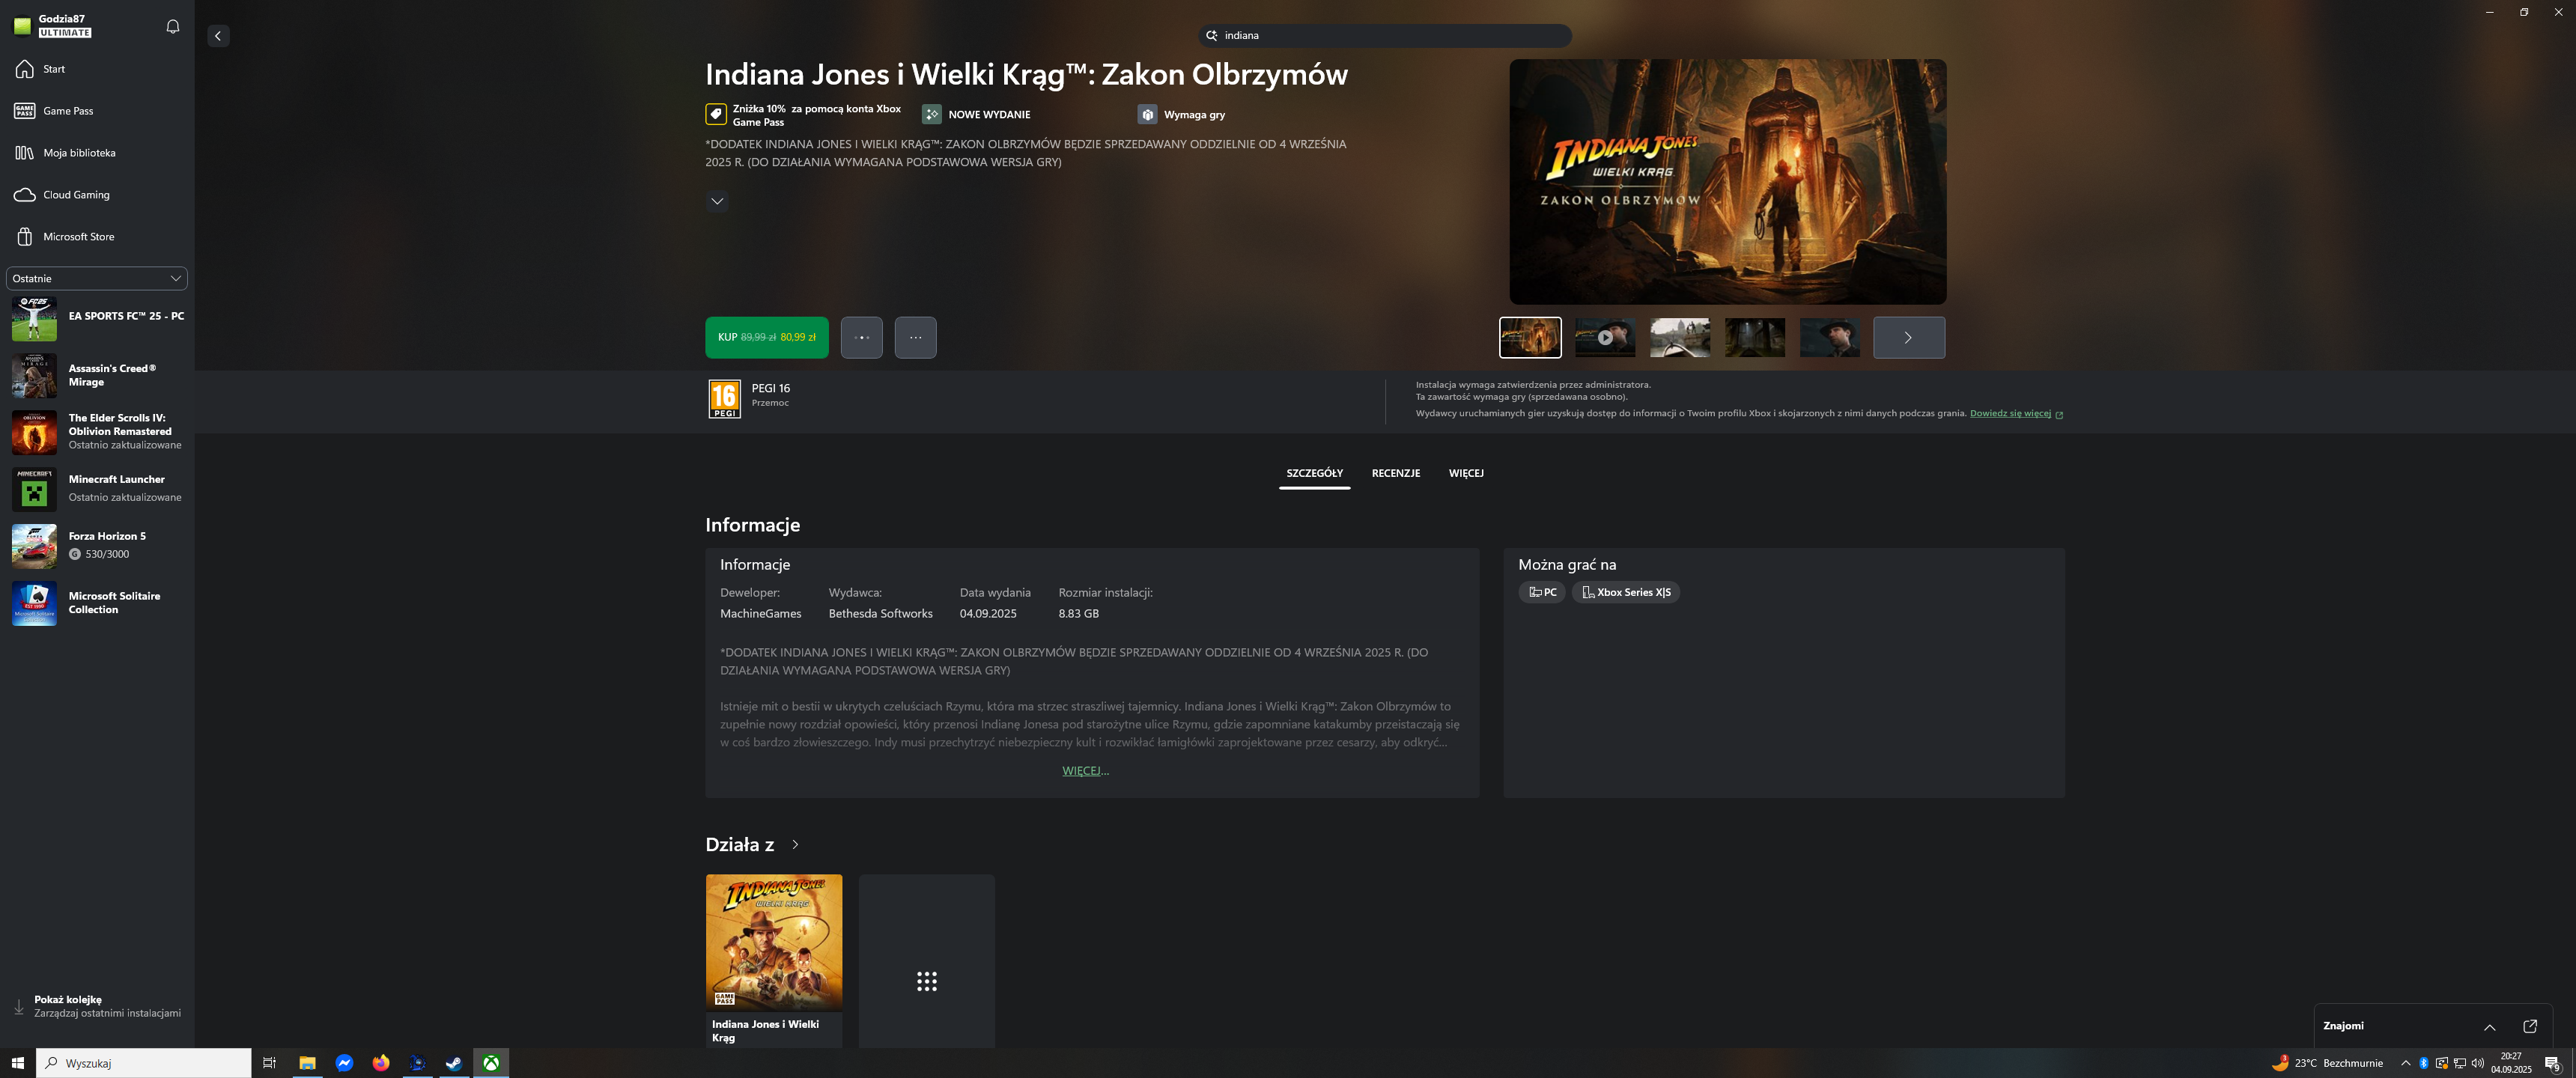Expand the Ostatnie dropdown
This screenshot has width=2576, height=1078.
click(x=97, y=278)
